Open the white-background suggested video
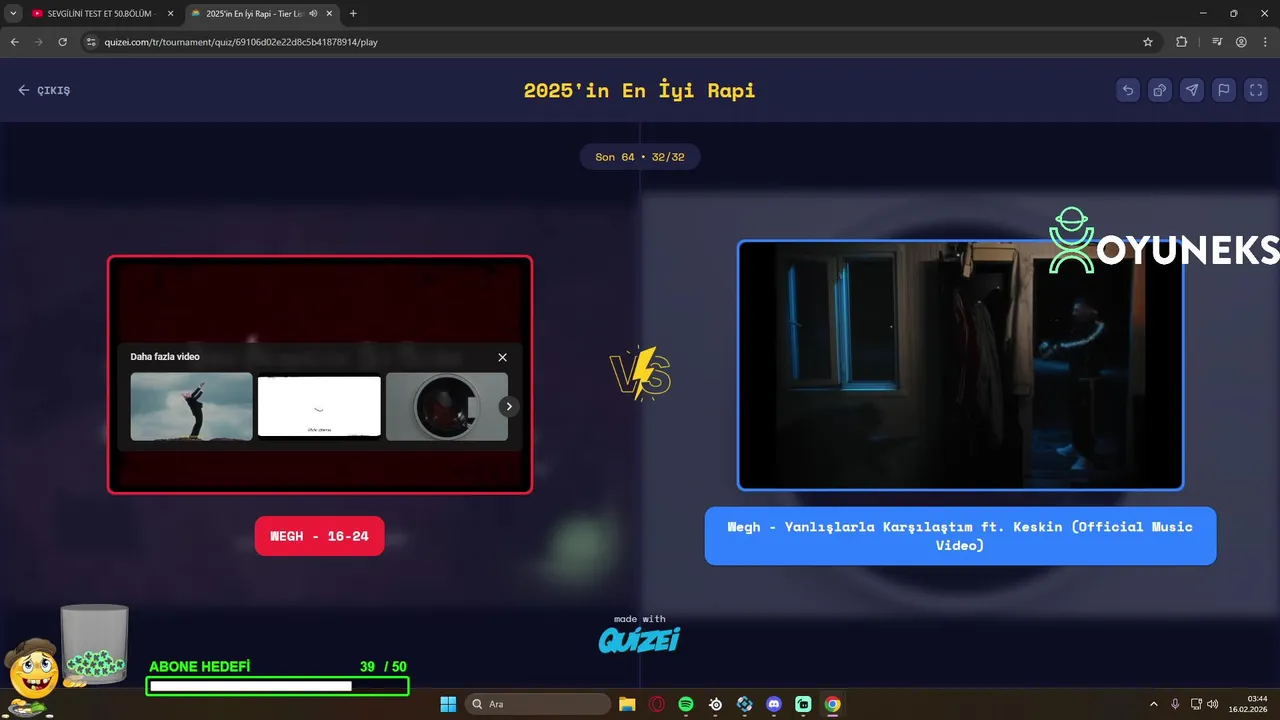The width and height of the screenshot is (1280, 720). (x=319, y=406)
